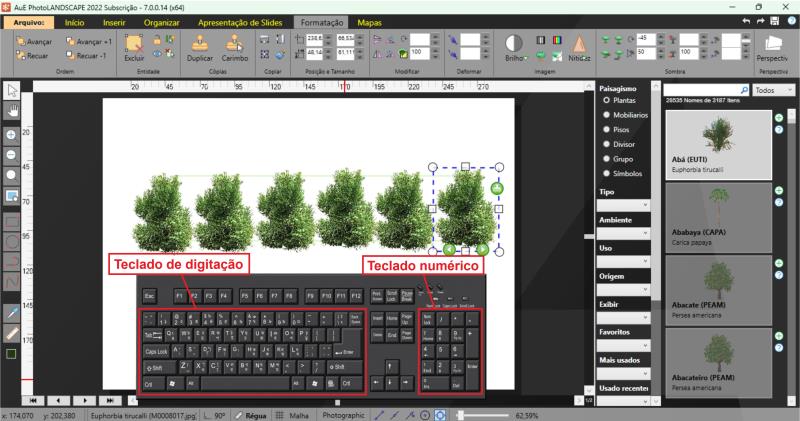800x421 pixels.
Task: Select the Simbolos radio option
Action: tap(607, 174)
